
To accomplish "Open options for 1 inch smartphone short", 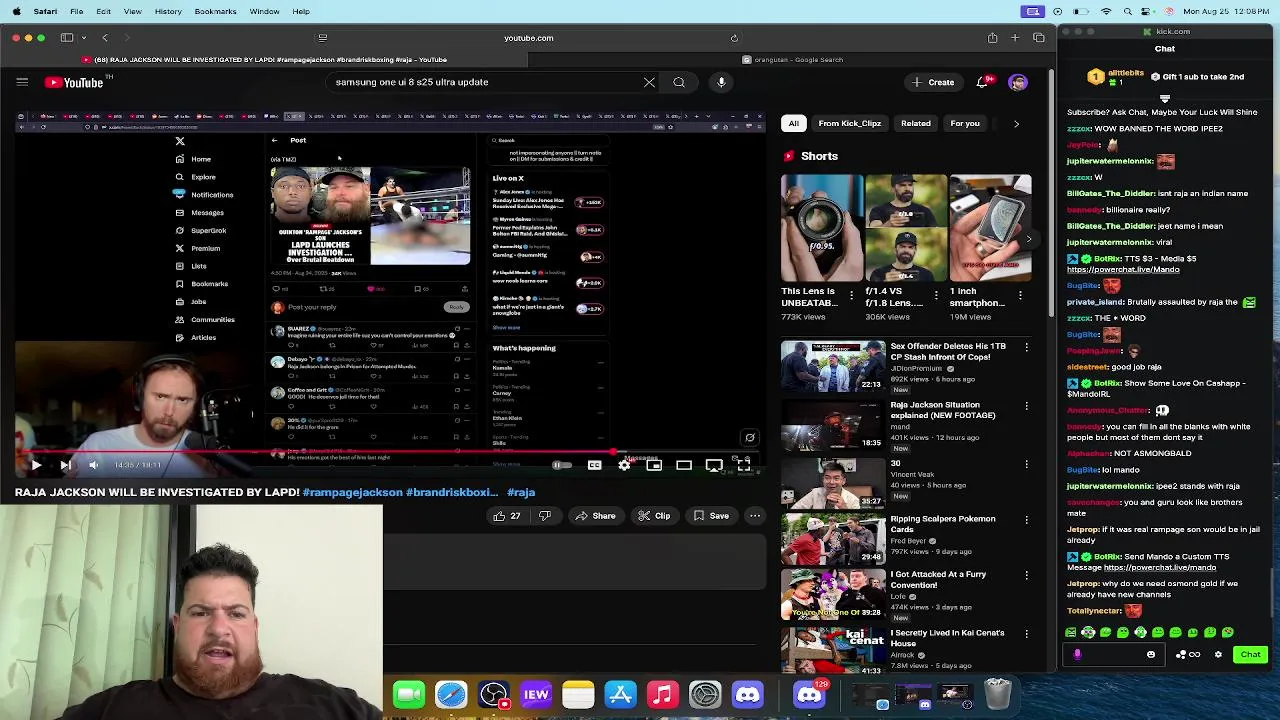I will click(1020, 295).
